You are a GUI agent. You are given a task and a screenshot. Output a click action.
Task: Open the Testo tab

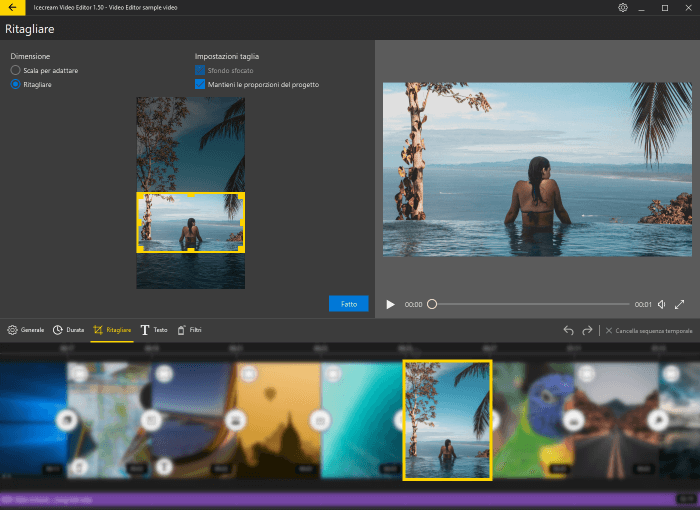point(154,330)
